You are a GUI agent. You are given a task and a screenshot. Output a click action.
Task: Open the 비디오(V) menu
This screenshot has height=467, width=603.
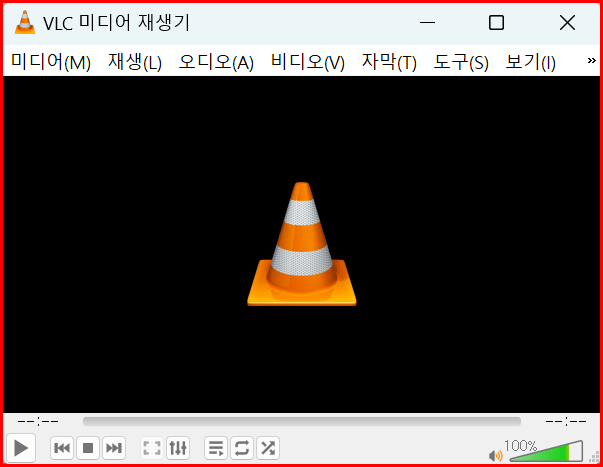308,62
